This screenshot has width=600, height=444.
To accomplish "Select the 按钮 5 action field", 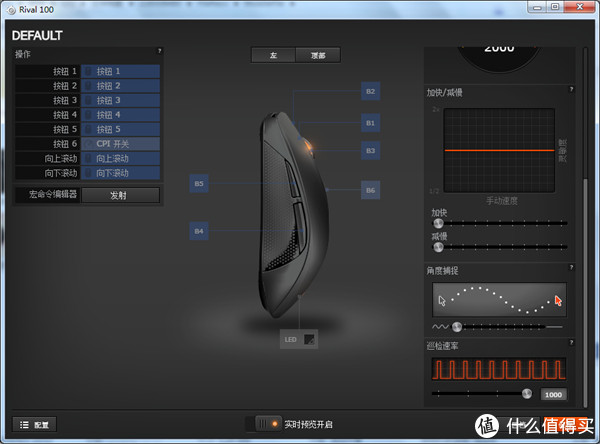I will (x=120, y=129).
